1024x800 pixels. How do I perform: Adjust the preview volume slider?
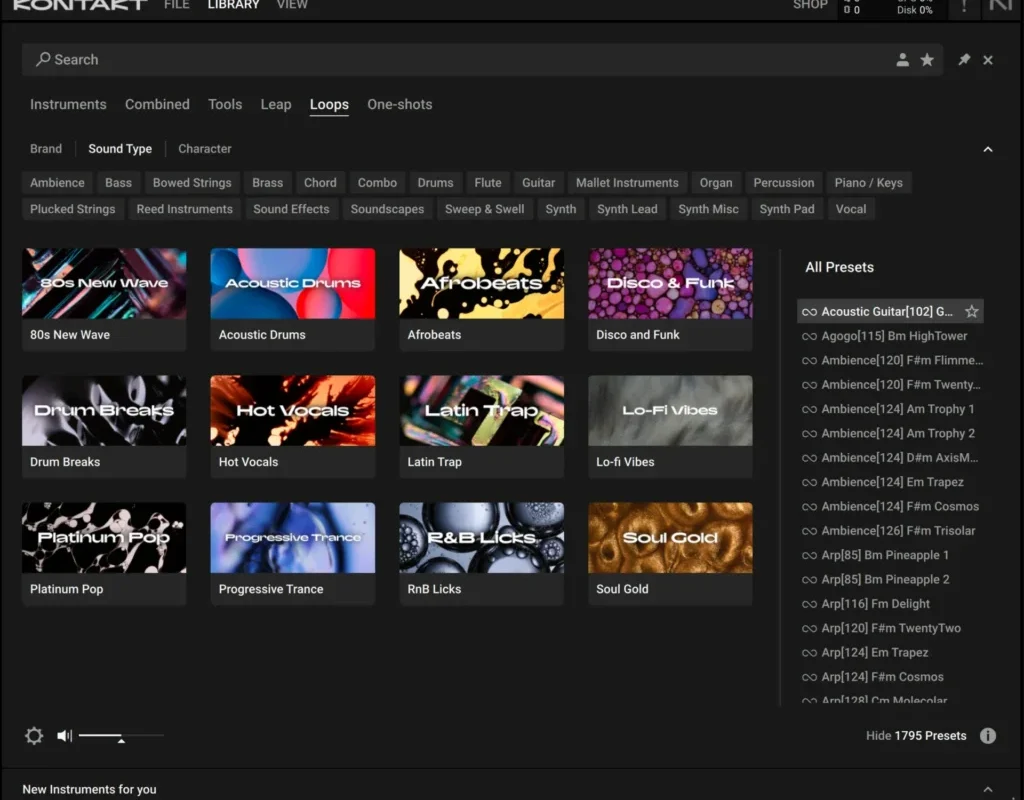click(121, 736)
